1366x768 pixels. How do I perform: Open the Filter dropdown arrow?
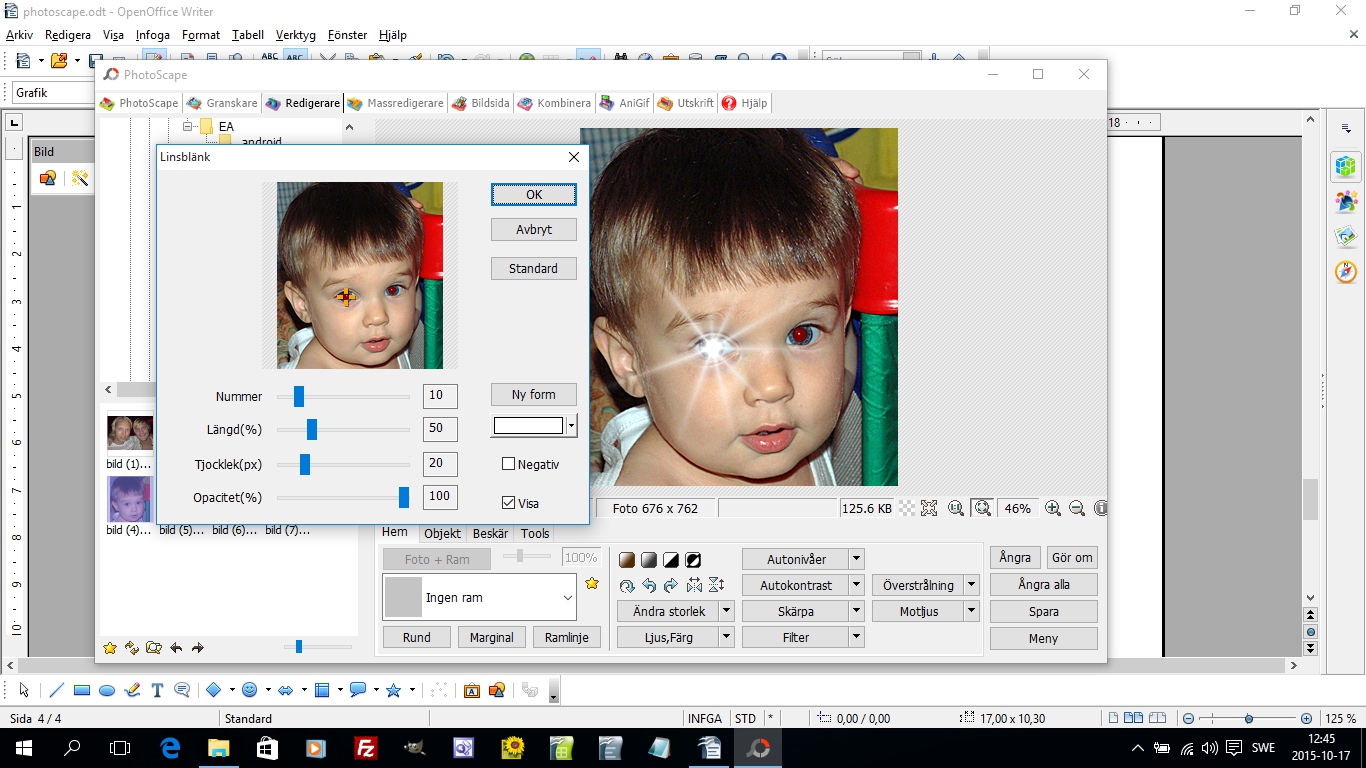click(x=857, y=637)
